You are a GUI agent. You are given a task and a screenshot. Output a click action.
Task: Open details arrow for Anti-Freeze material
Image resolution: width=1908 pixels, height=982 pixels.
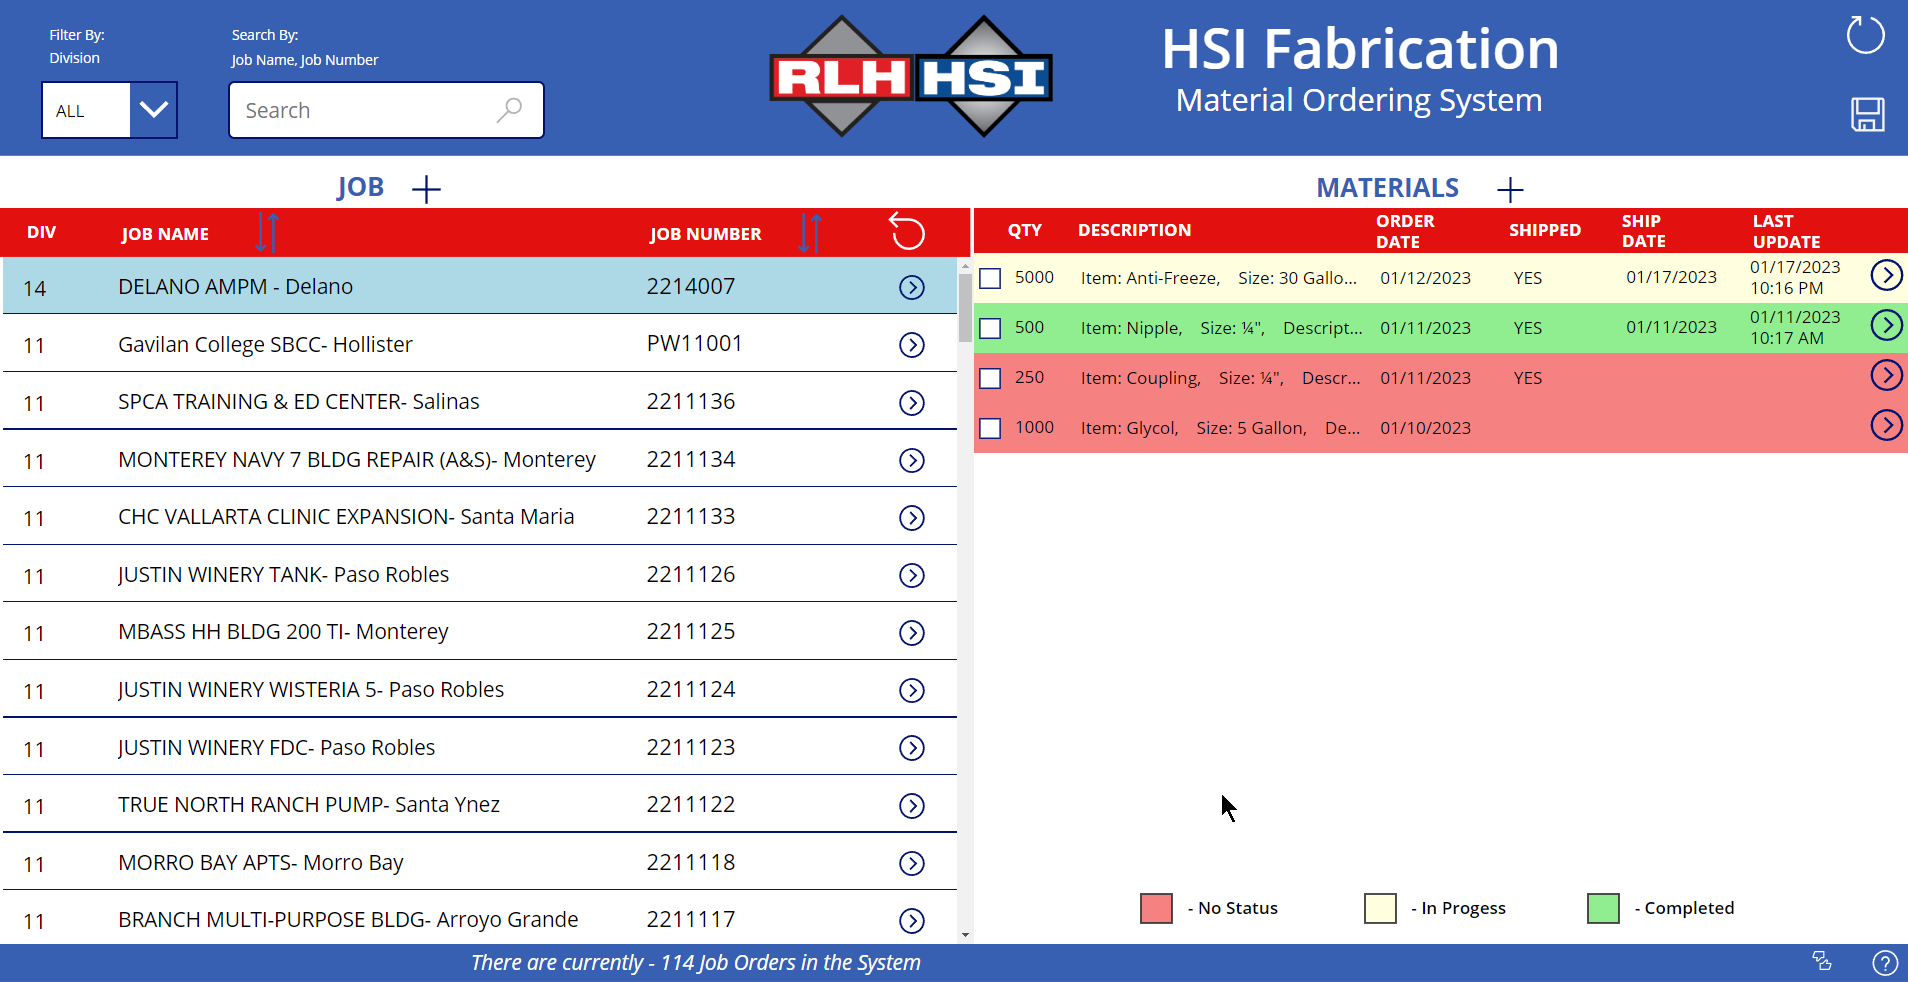(1886, 275)
